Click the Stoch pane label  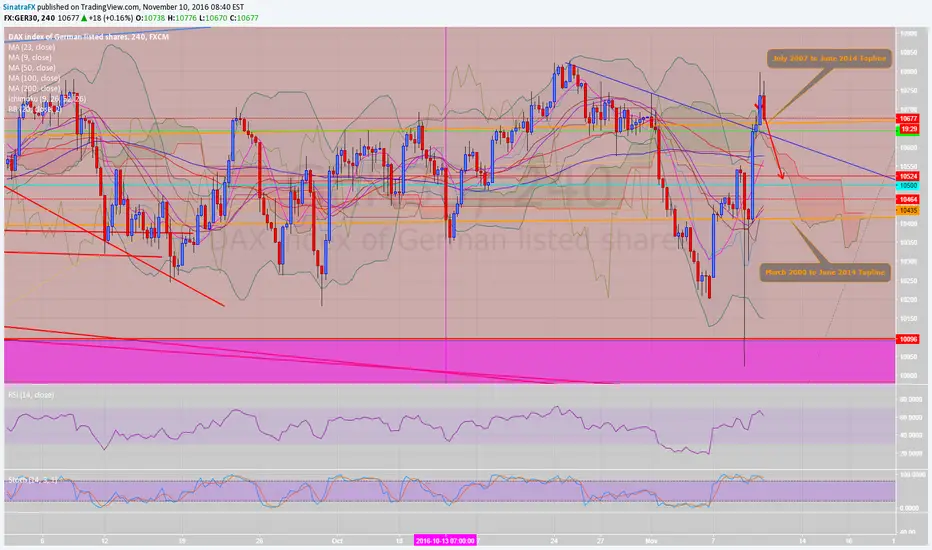click(x=32, y=479)
